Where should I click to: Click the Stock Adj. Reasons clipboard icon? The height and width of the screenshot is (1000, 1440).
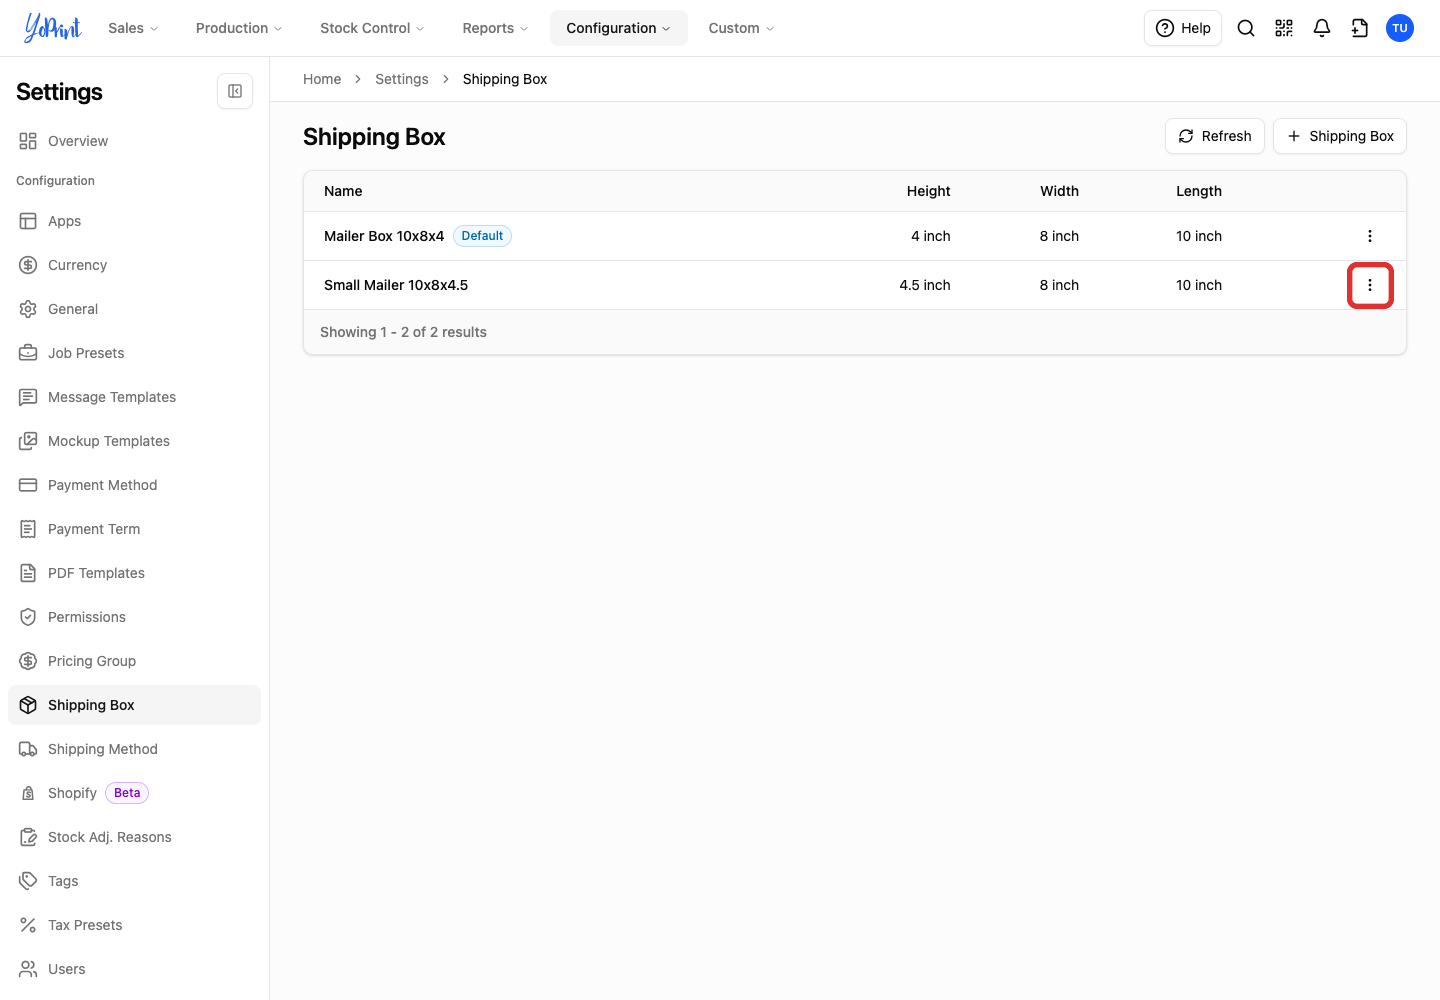click(28, 837)
